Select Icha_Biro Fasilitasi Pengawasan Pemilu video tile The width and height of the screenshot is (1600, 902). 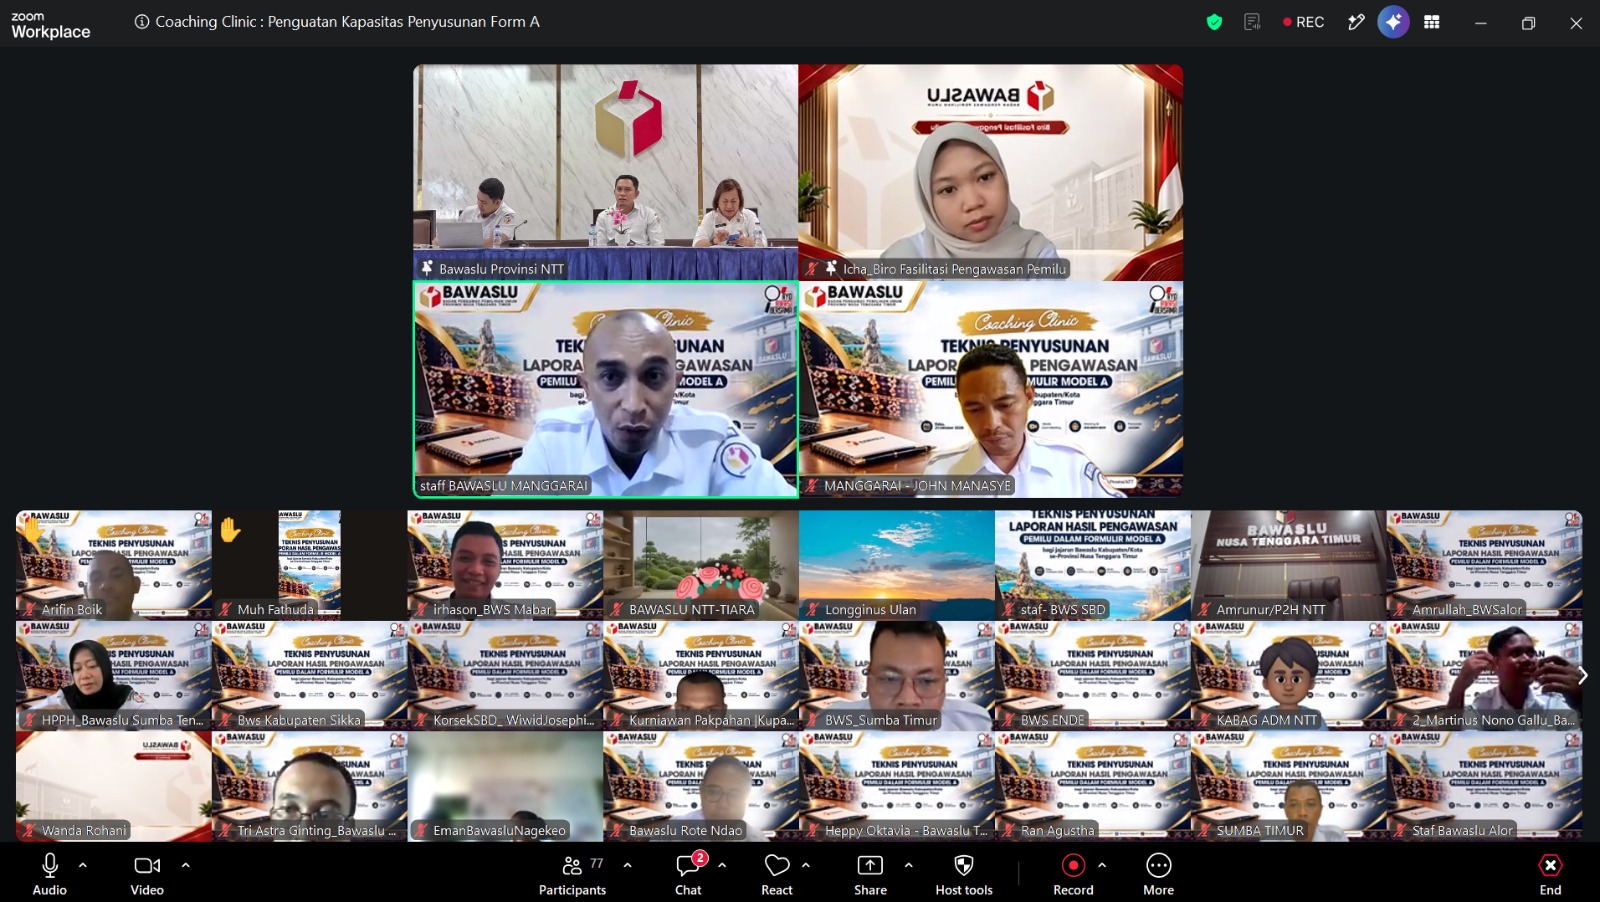pyautogui.click(x=990, y=172)
